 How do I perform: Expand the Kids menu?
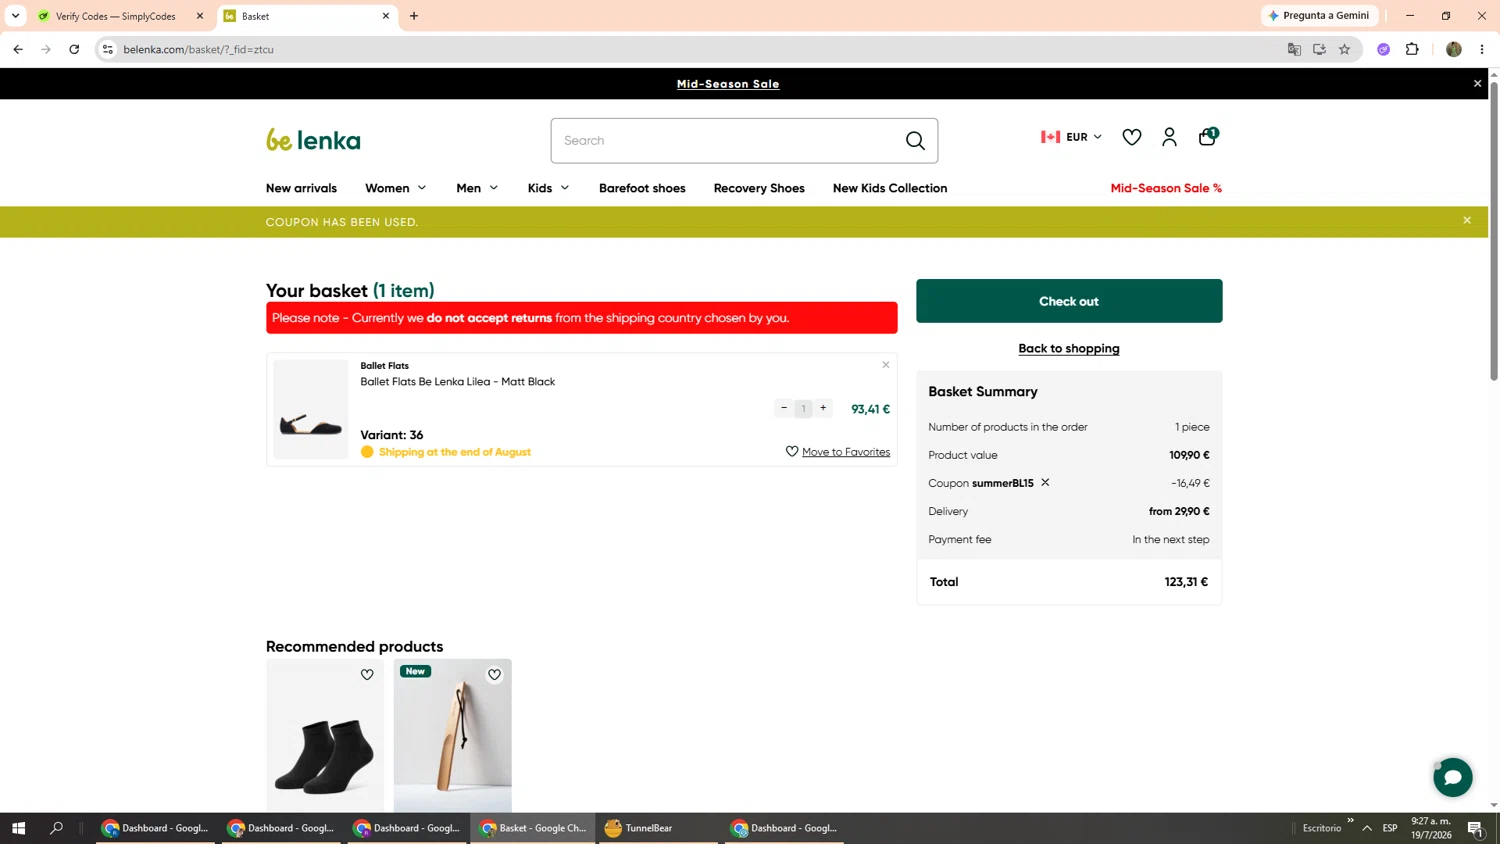pyautogui.click(x=548, y=188)
